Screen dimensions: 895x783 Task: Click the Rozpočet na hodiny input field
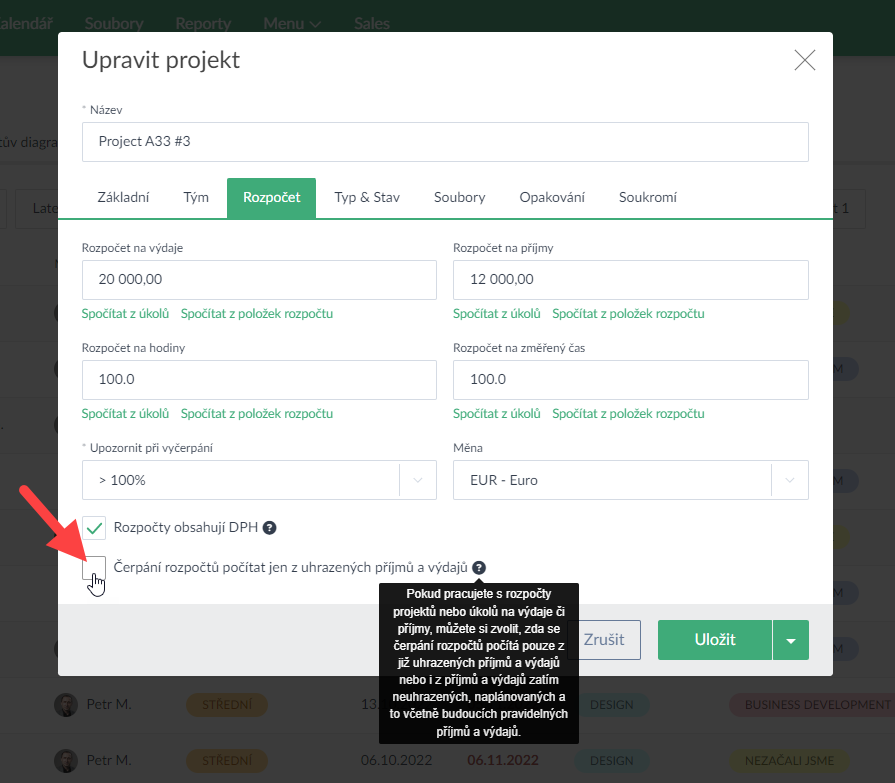tap(259, 380)
